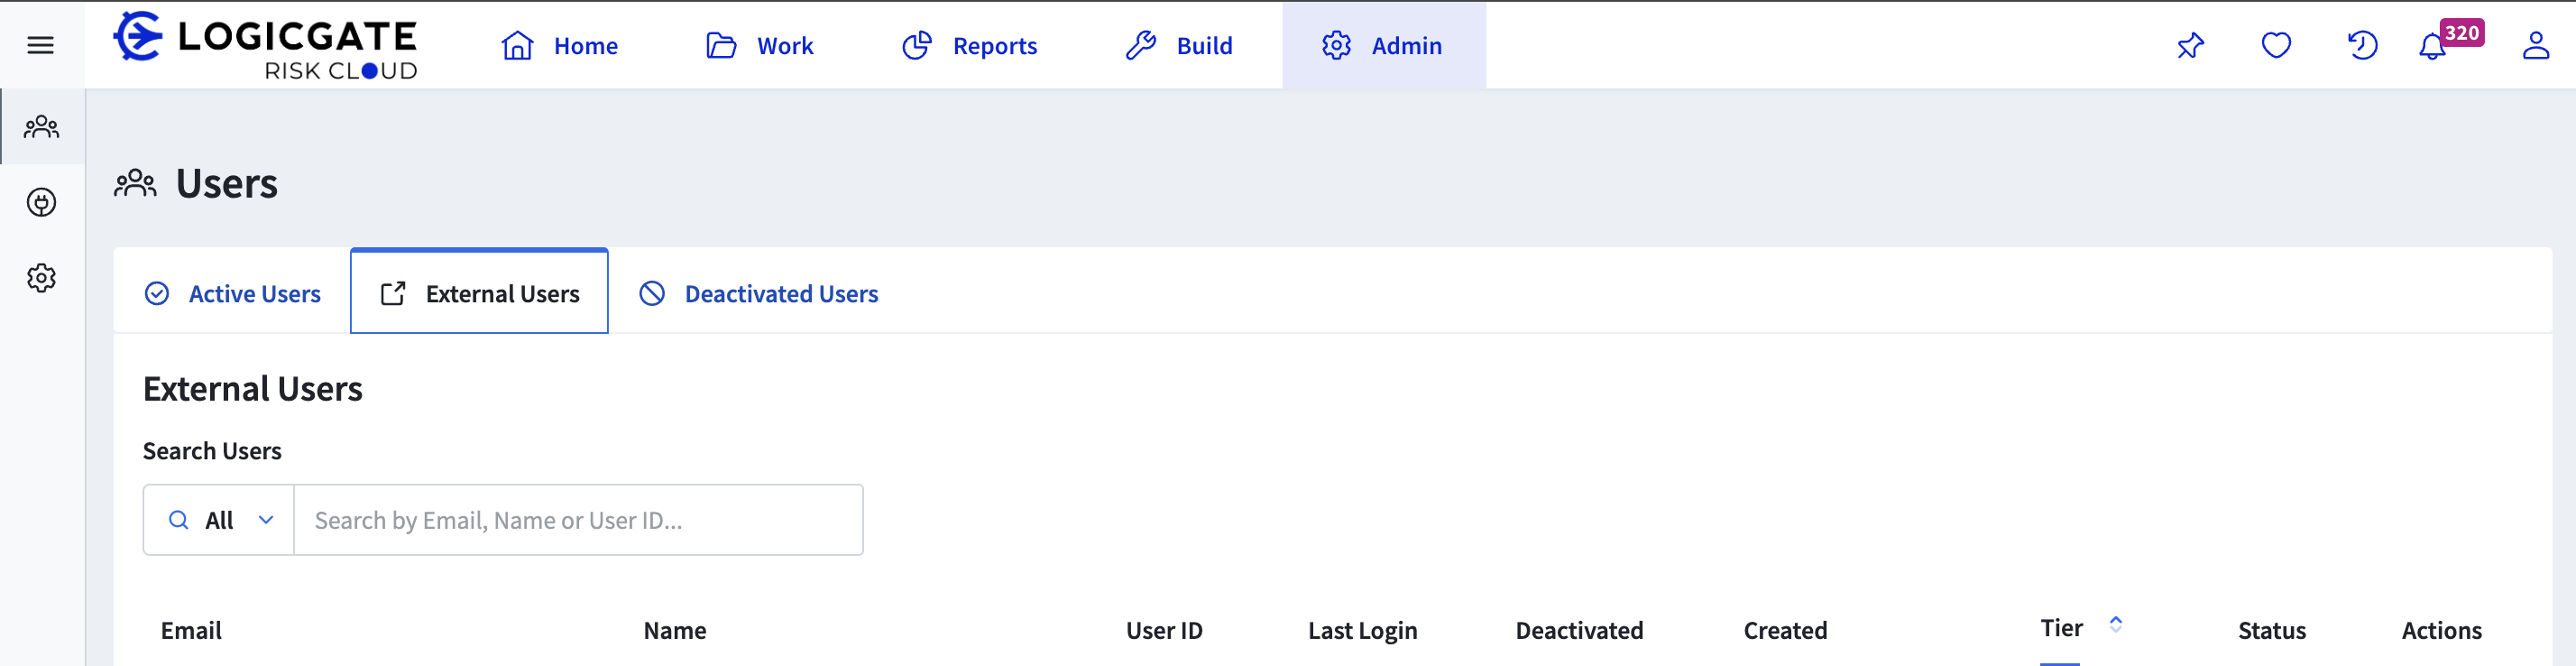
Task: Click the Name column header
Action: [x=675, y=630]
